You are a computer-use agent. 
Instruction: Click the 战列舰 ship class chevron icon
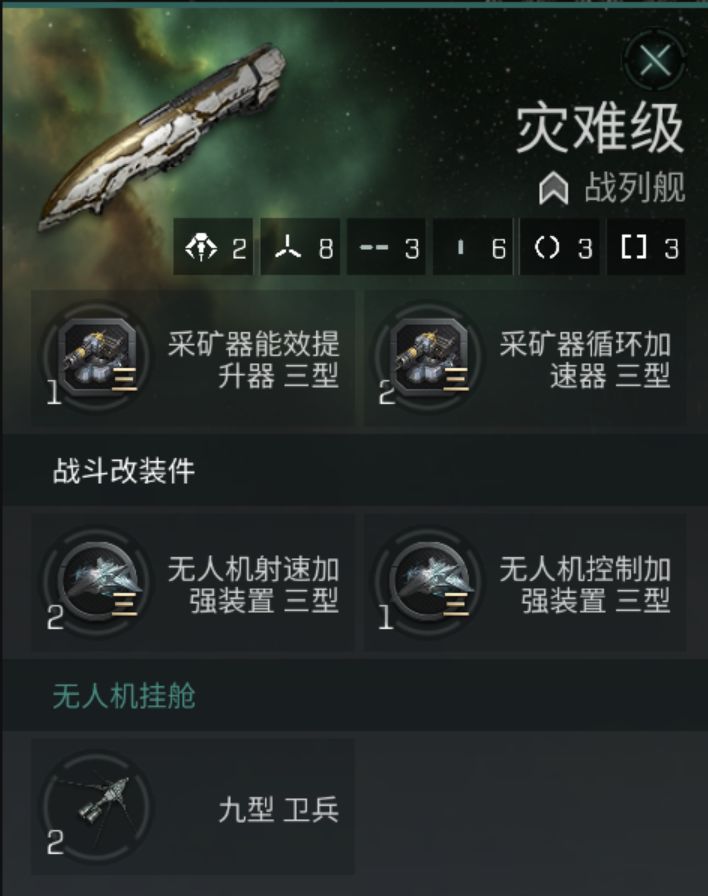click(x=553, y=188)
